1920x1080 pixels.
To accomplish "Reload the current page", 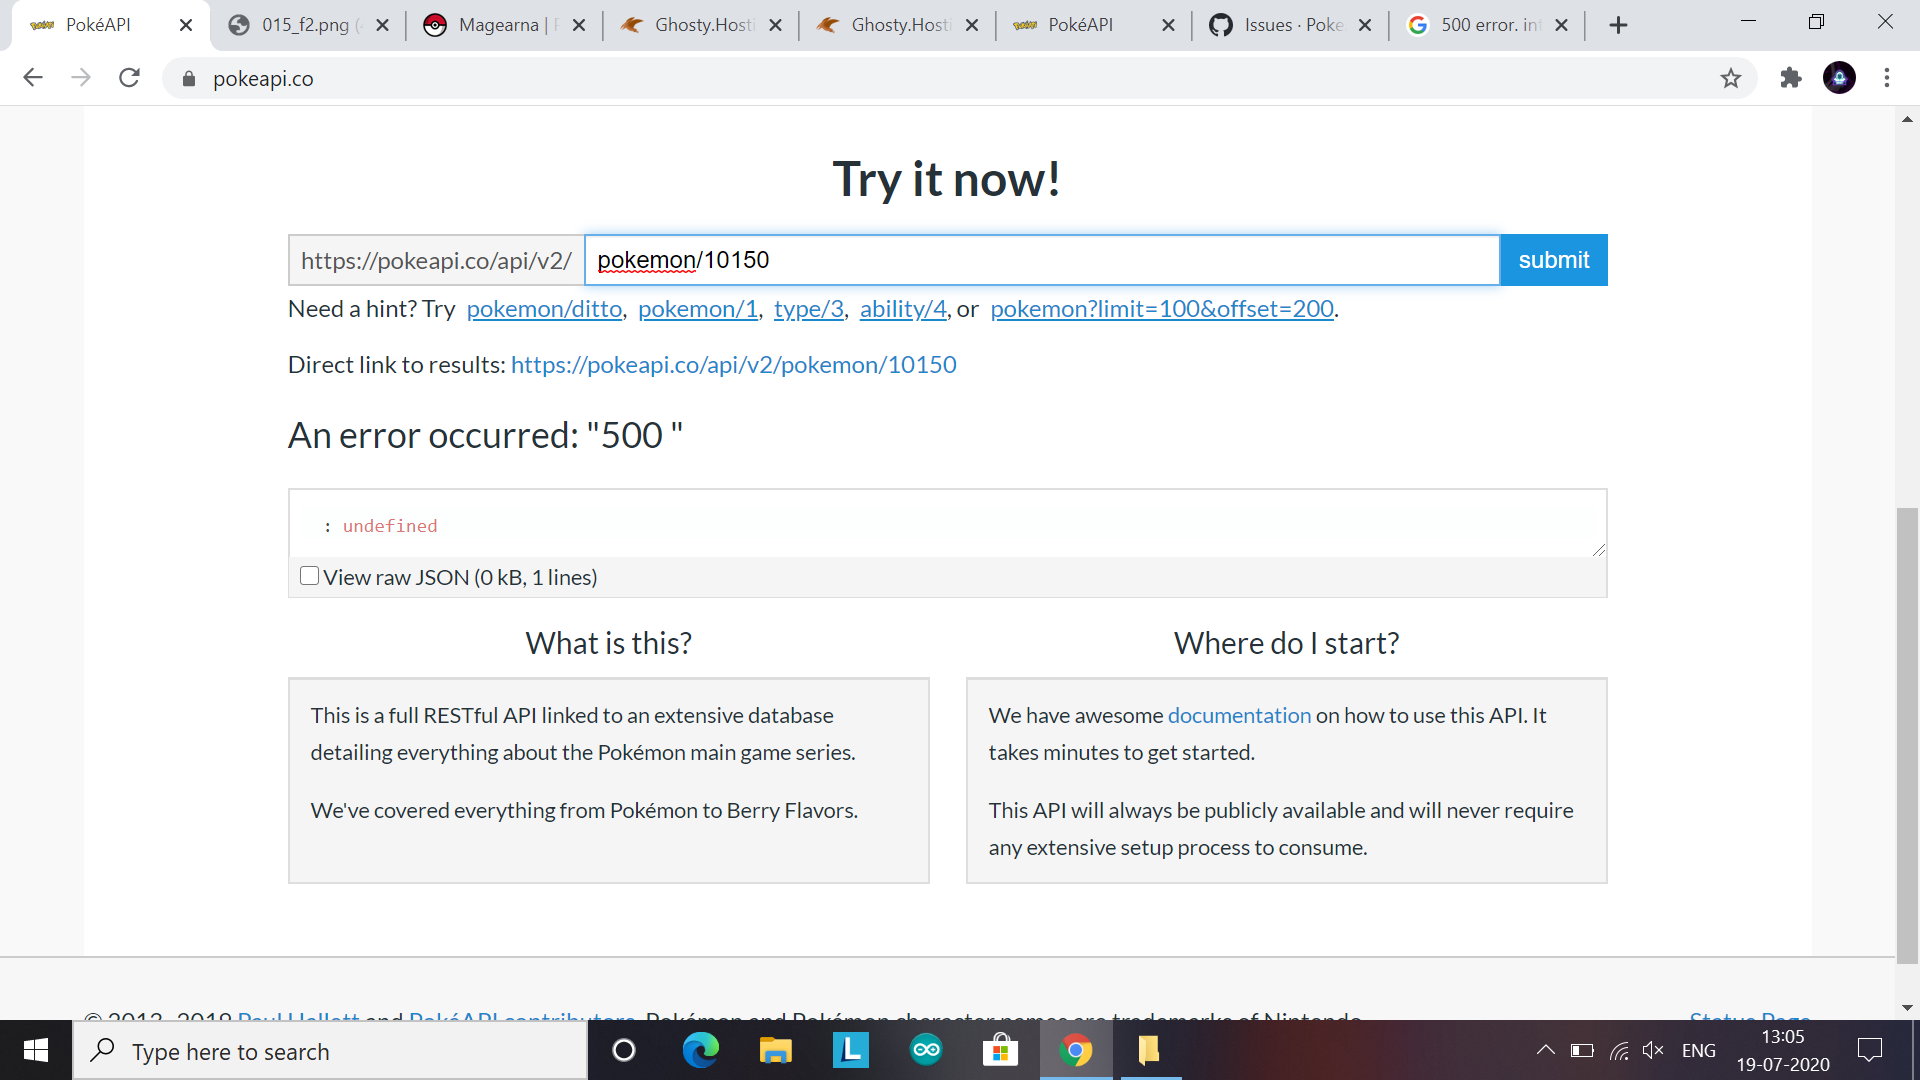I will [129, 78].
